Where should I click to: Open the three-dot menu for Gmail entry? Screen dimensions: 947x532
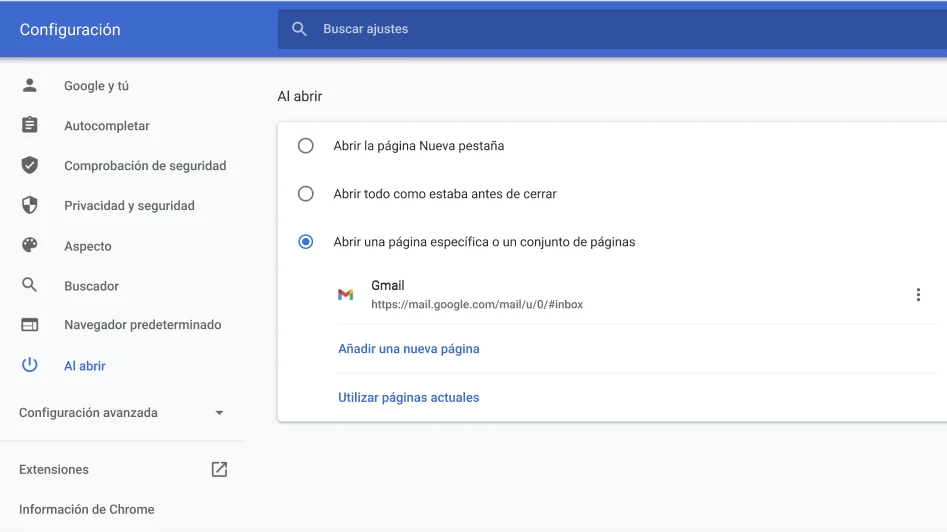coord(918,294)
